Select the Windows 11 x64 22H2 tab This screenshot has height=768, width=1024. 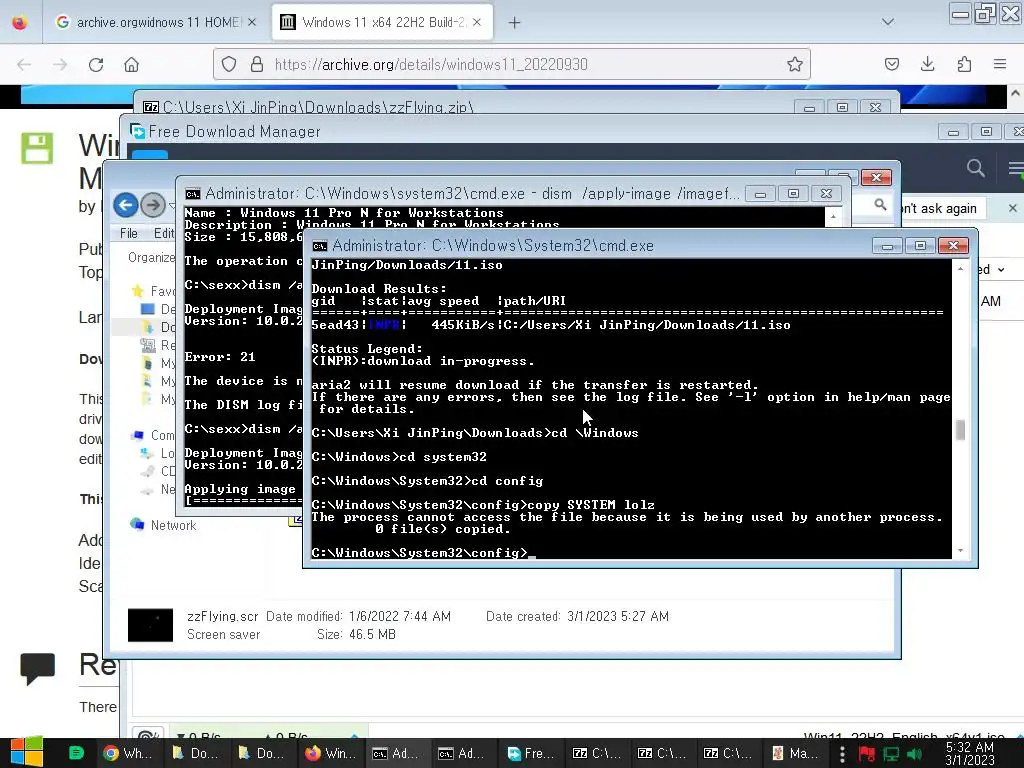(382, 22)
